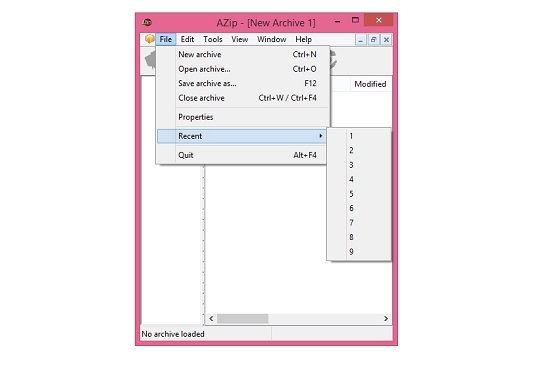Close the AZip main window
Image resolution: width=550 pixels, height=365 pixels.
click(x=378, y=20)
